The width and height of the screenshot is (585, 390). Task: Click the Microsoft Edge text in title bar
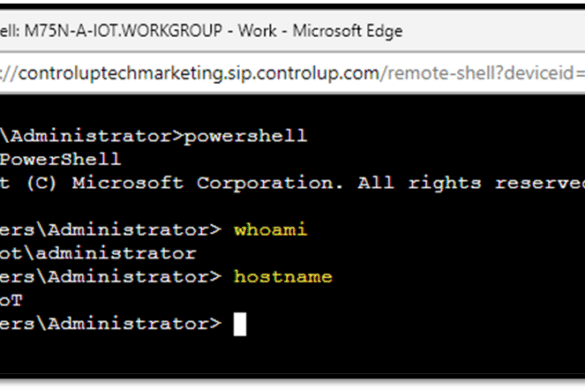pos(347,31)
